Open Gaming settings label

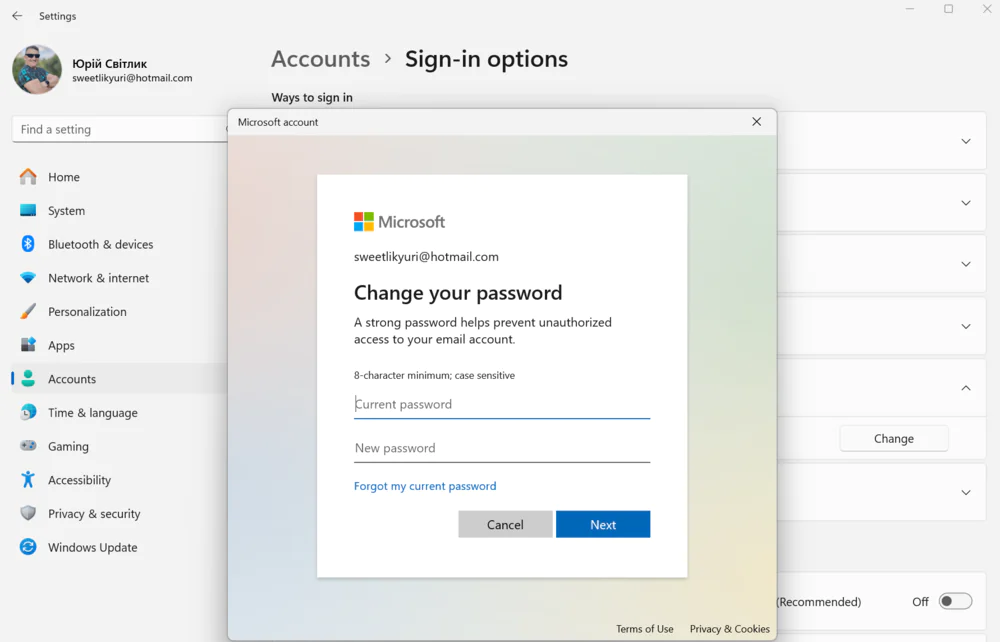click(x=68, y=446)
